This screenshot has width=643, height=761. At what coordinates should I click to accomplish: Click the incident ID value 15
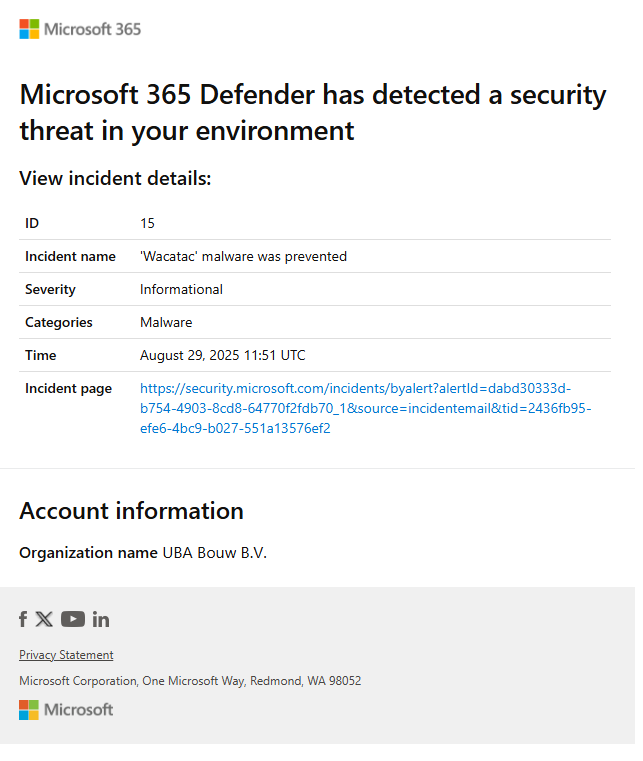point(147,223)
